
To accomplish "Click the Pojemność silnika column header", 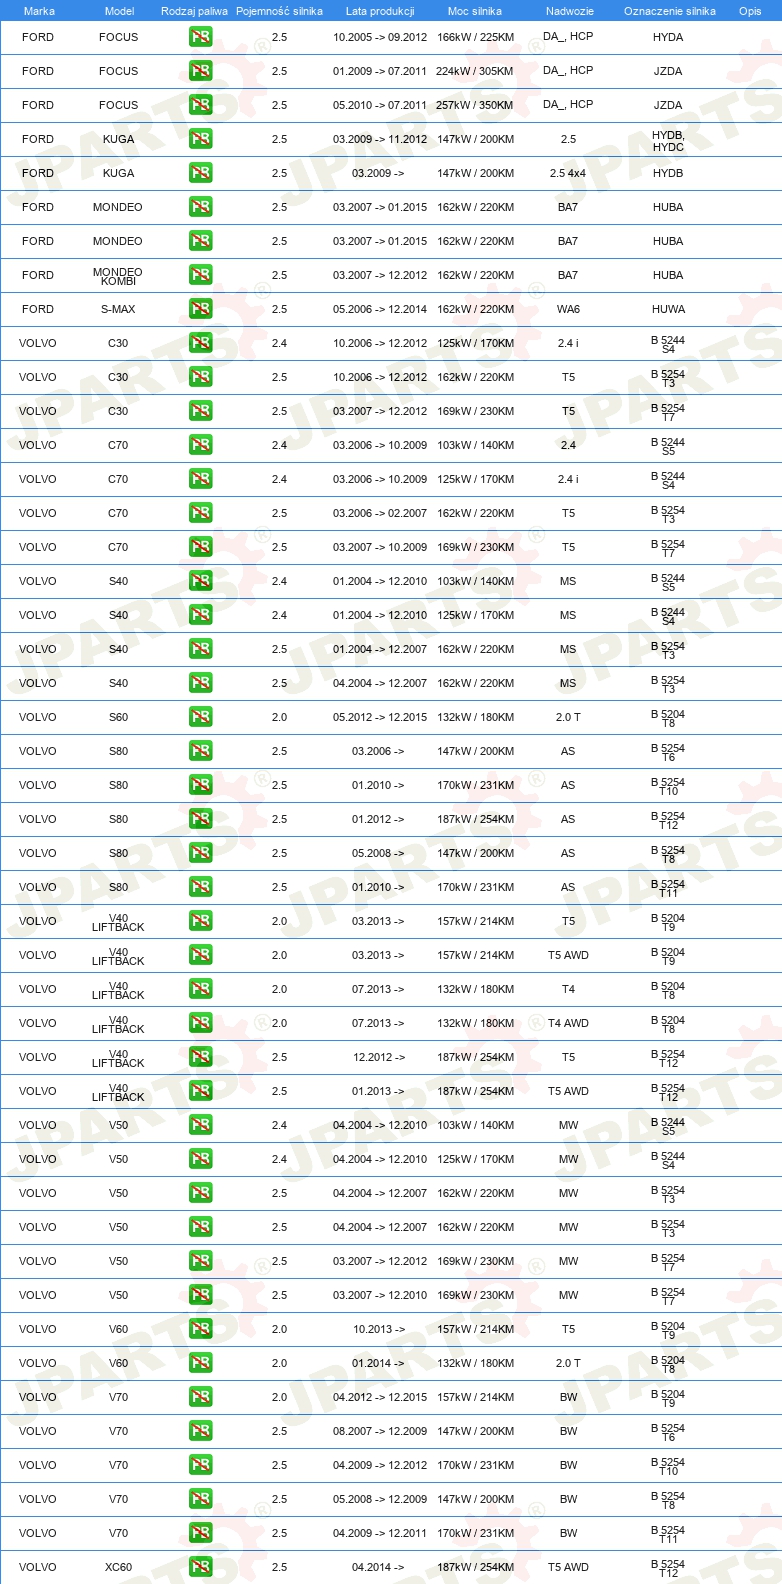I will tap(279, 11).
